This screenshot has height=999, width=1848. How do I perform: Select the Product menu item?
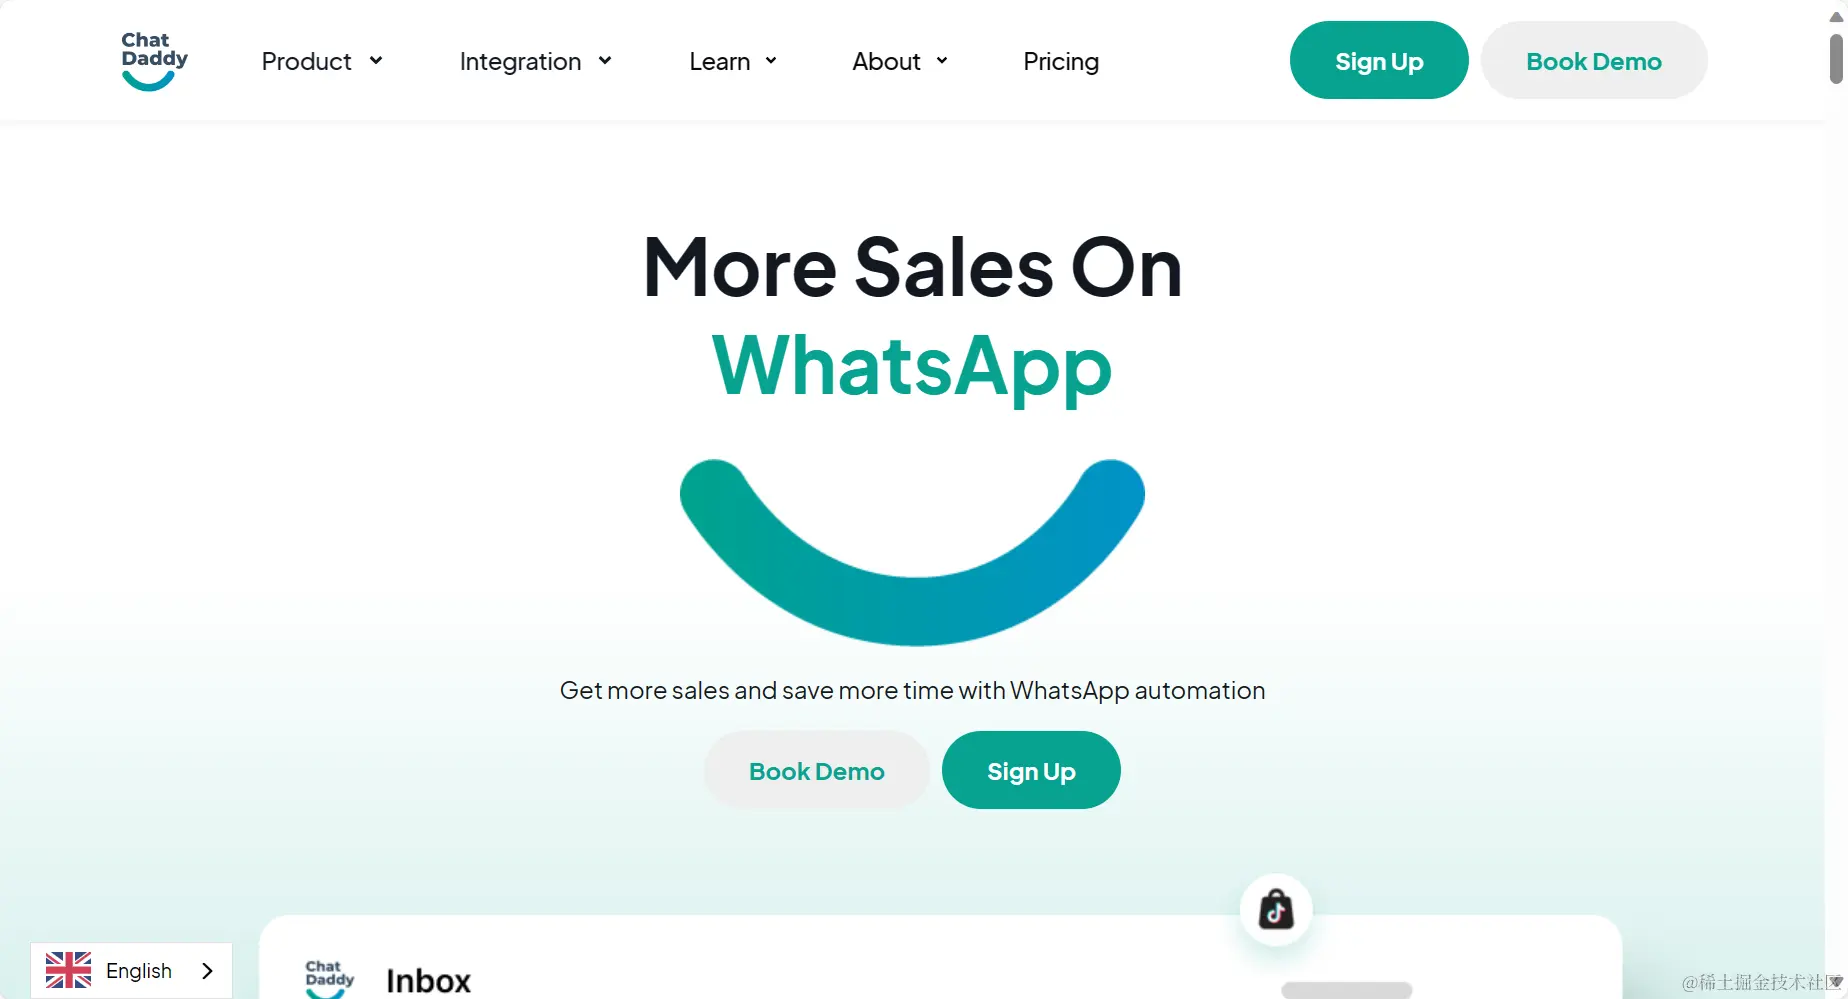coord(306,62)
